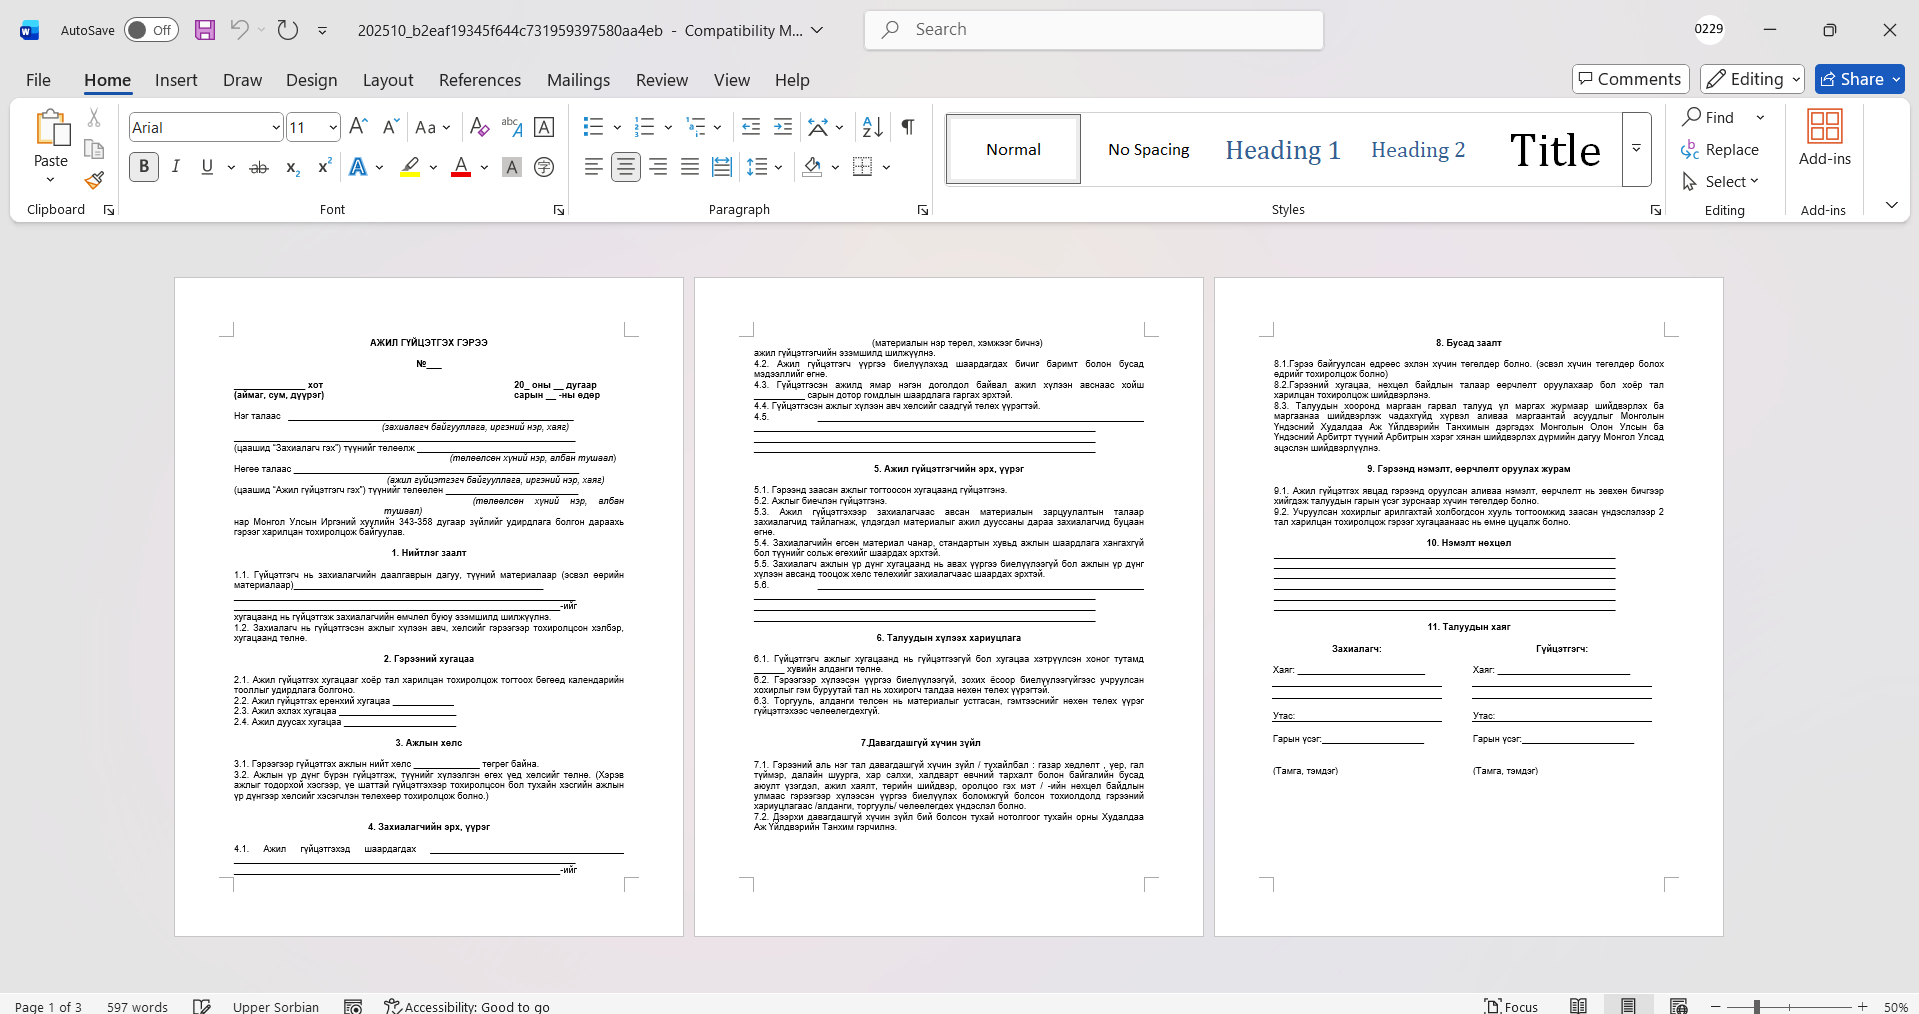Expand the Styles gallery
Image resolution: width=1919 pixels, height=1014 pixels.
click(x=1636, y=149)
